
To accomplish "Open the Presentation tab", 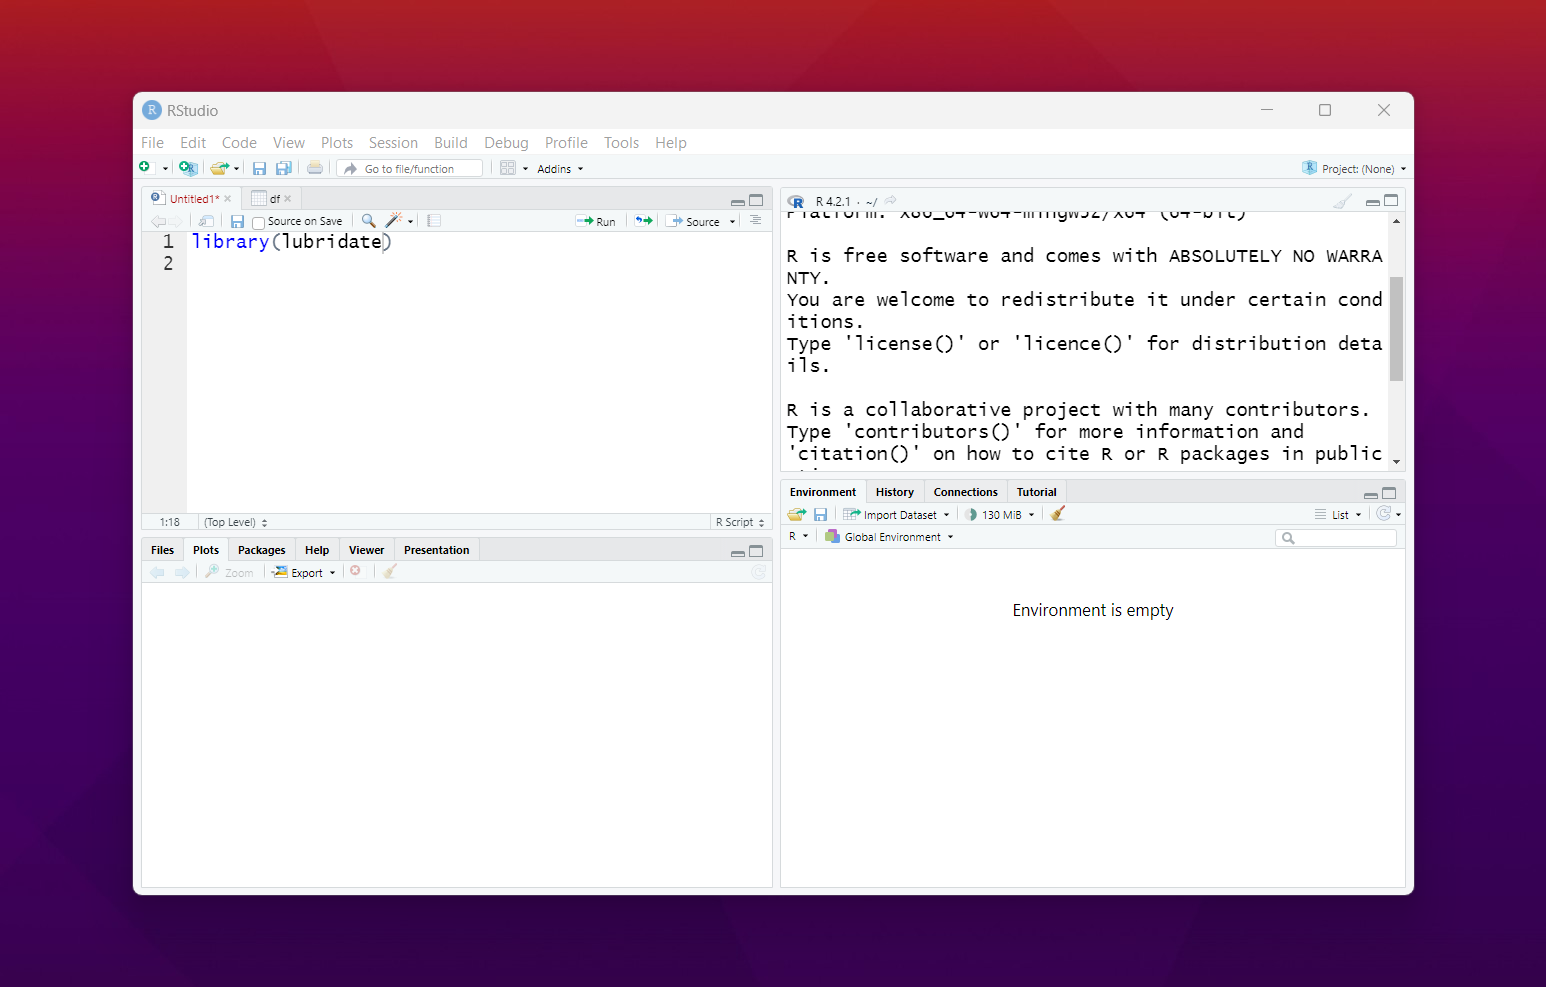I will (436, 550).
